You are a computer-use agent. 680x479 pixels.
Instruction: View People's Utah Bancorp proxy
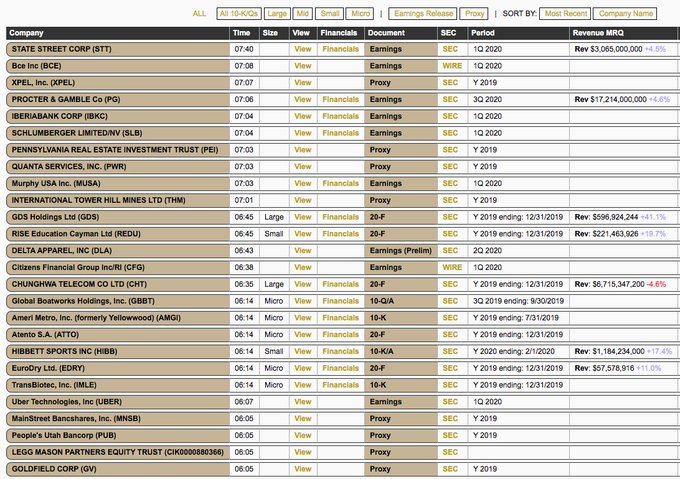coord(303,435)
